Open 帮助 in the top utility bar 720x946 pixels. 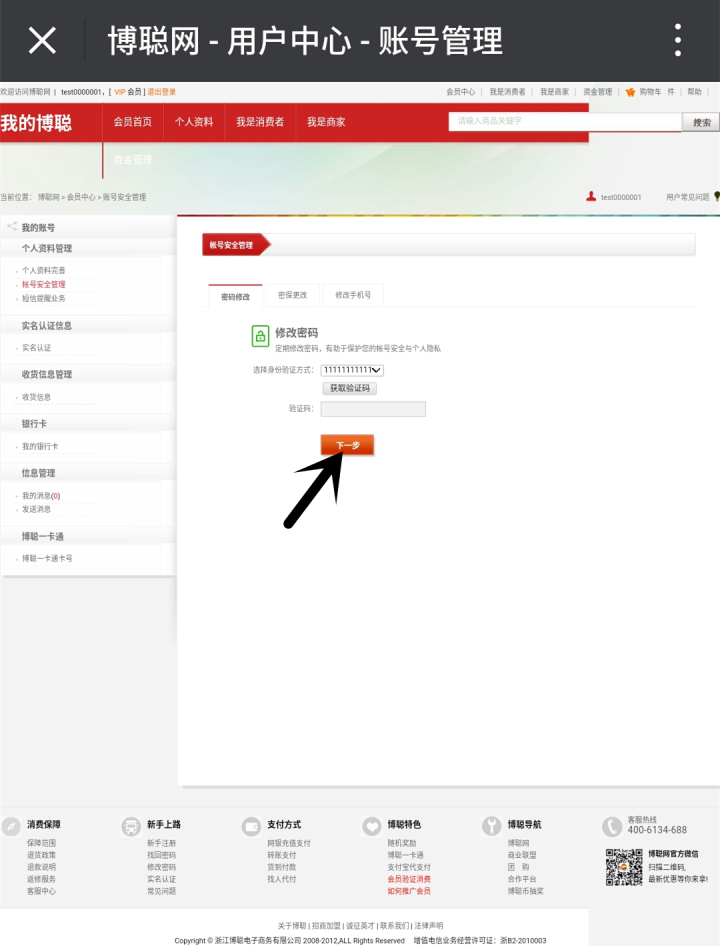[x=695, y=92]
